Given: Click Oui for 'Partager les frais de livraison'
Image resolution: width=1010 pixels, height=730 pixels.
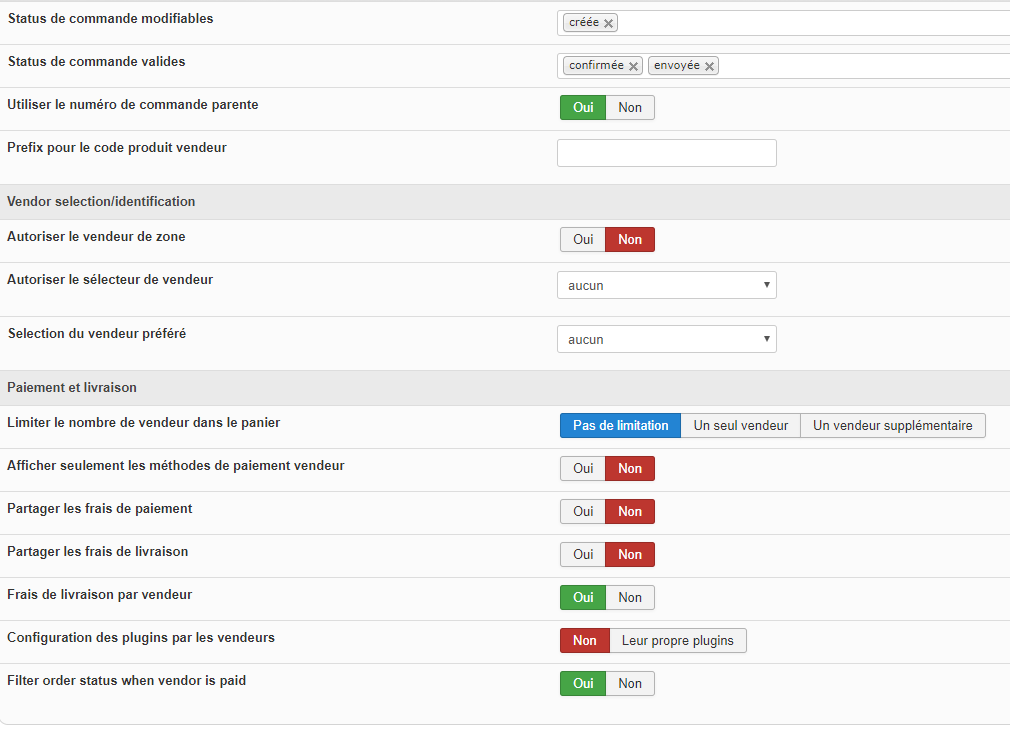Looking at the screenshot, I should click(583, 555).
